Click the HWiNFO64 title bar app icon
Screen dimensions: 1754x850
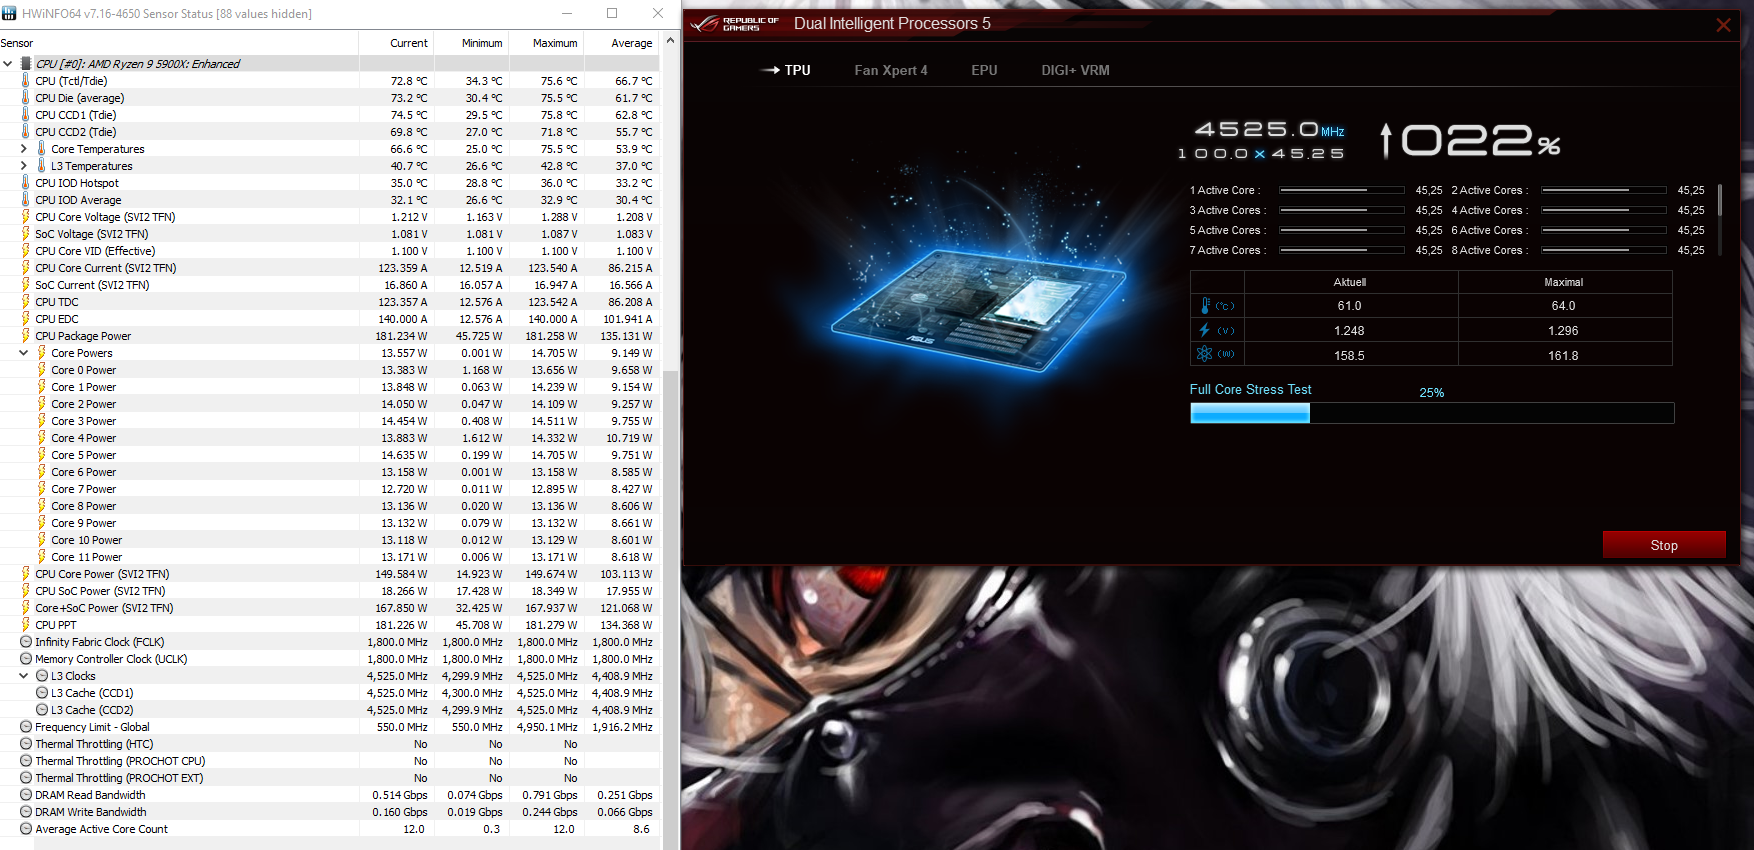pos(10,13)
